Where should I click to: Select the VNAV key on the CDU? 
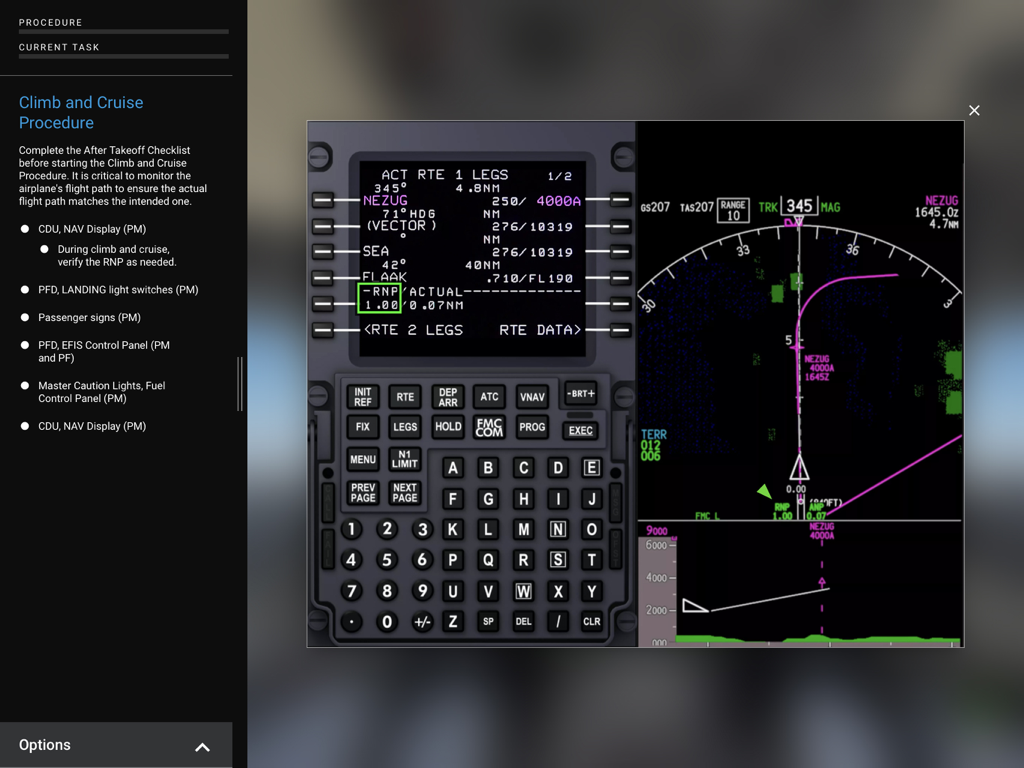pos(531,396)
